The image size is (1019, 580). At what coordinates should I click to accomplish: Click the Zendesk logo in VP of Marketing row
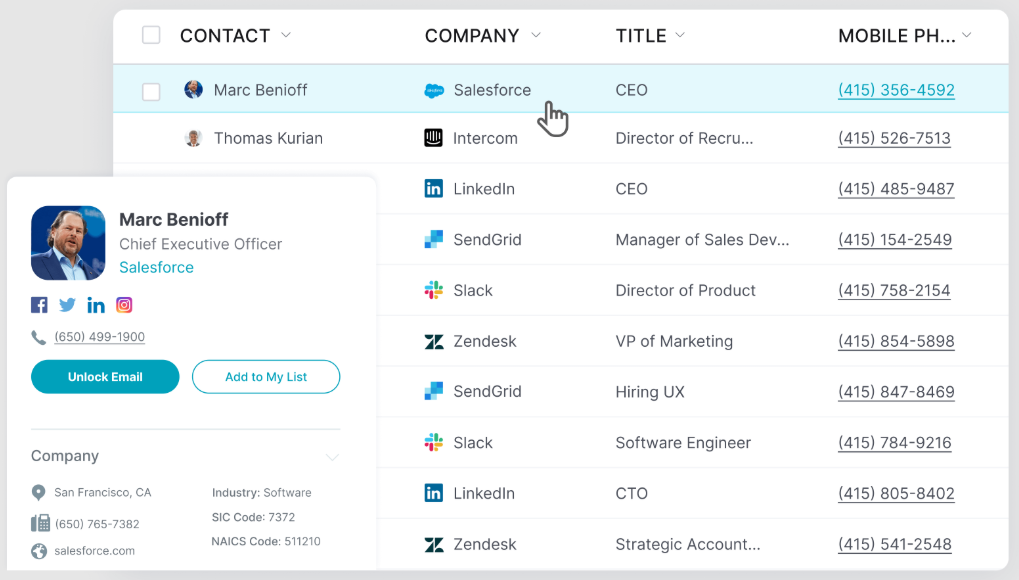pos(433,341)
